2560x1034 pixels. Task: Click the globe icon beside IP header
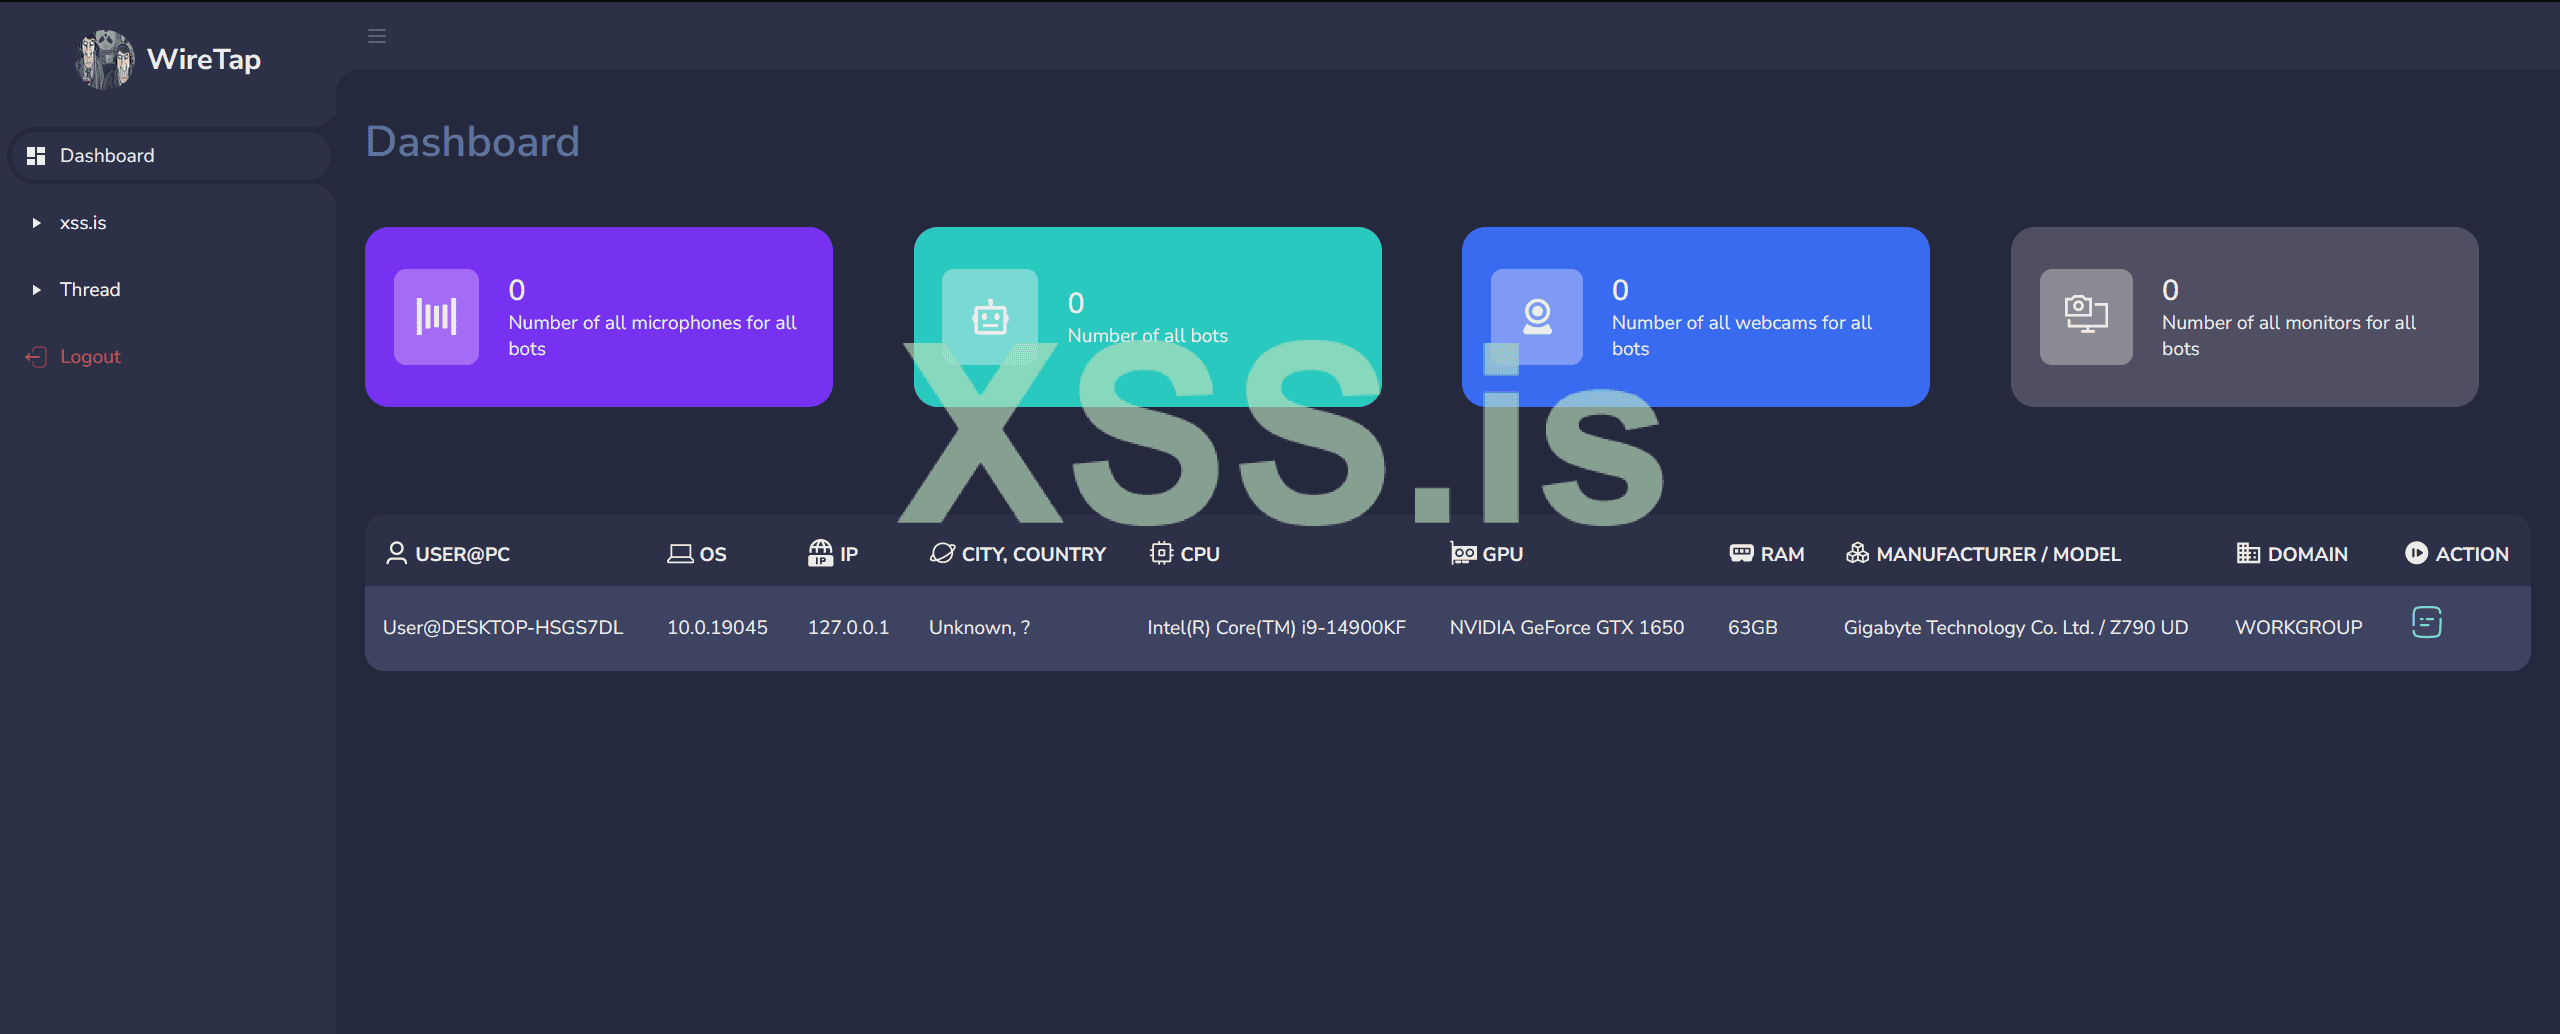(x=820, y=553)
